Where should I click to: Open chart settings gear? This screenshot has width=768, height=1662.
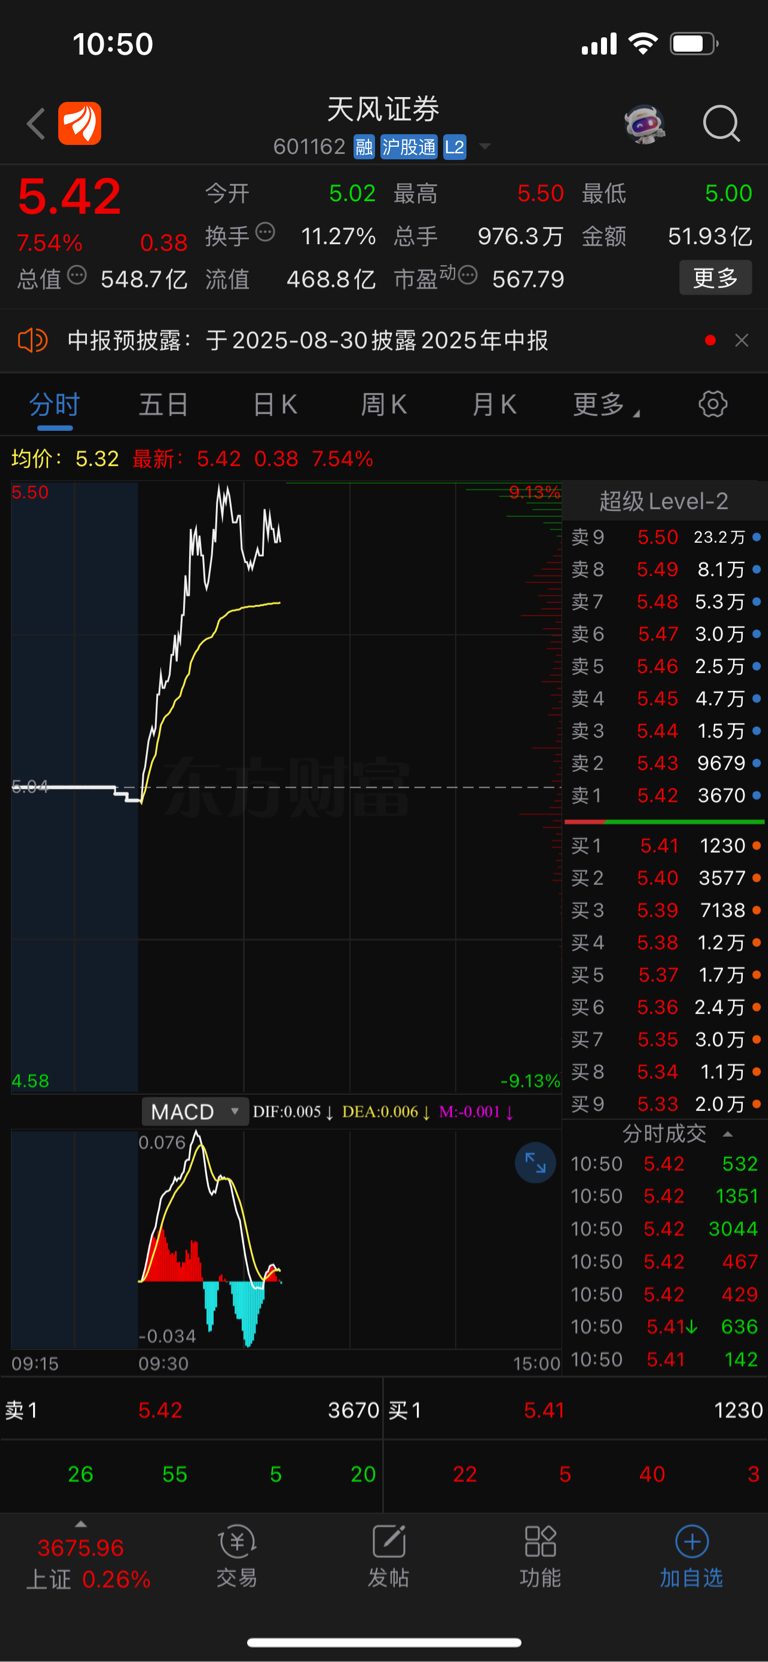[713, 404]
